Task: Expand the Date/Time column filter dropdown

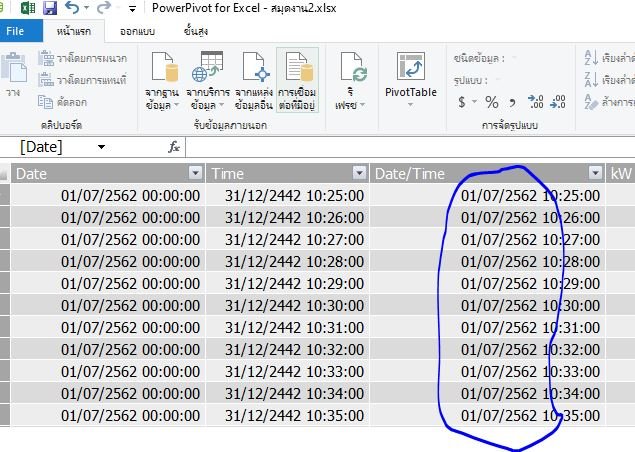Action: 595,174
